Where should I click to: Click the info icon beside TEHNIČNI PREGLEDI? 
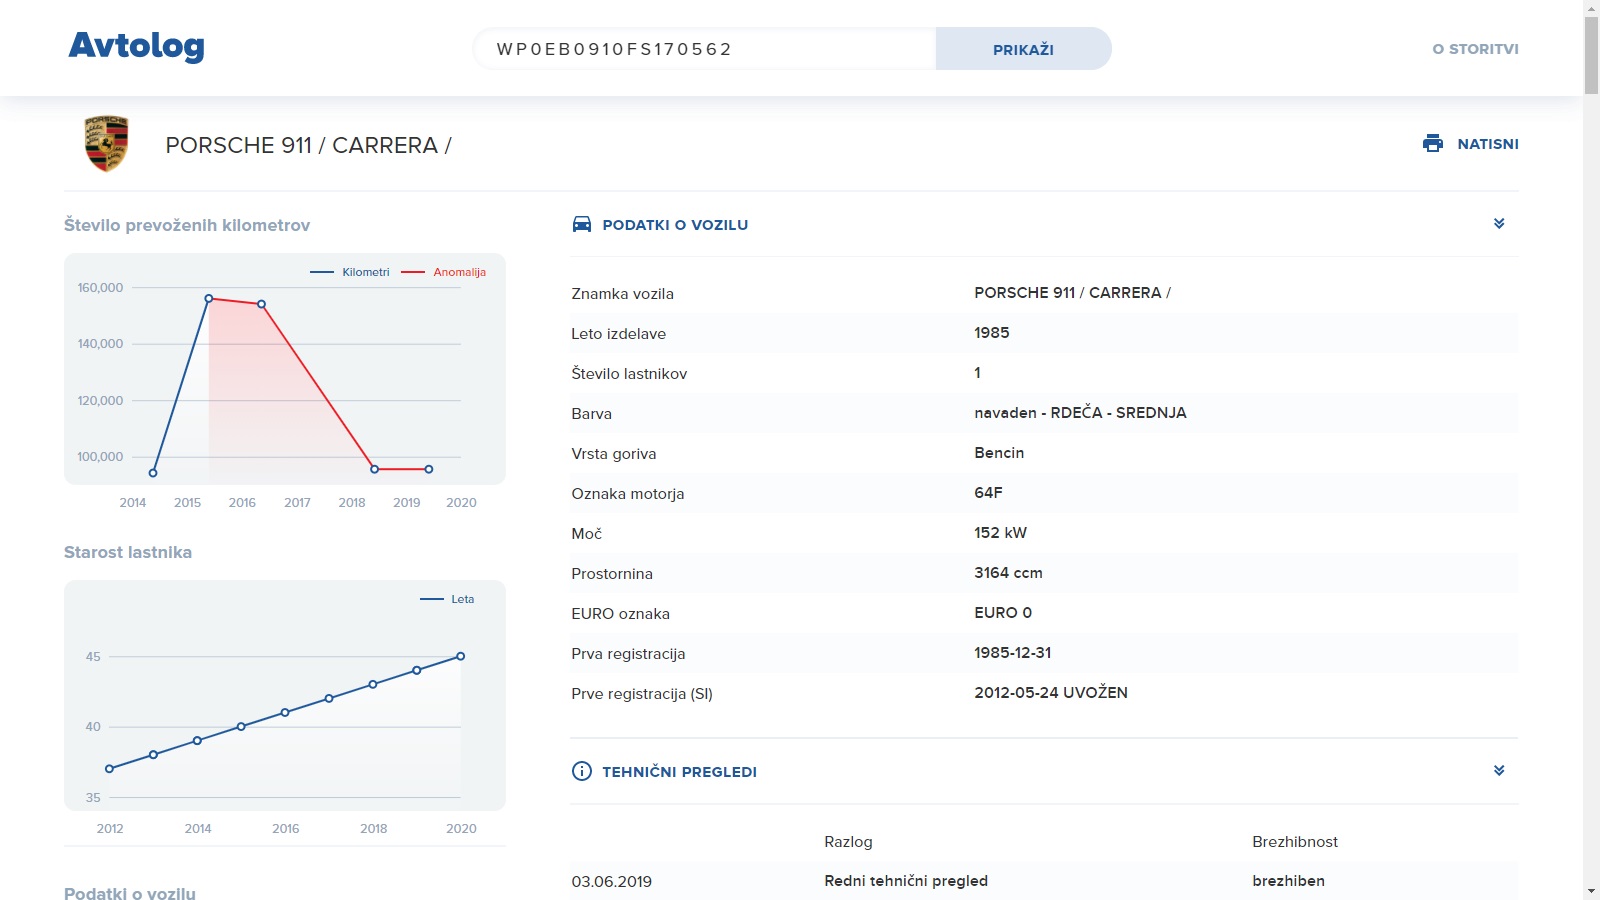point(581,771)
